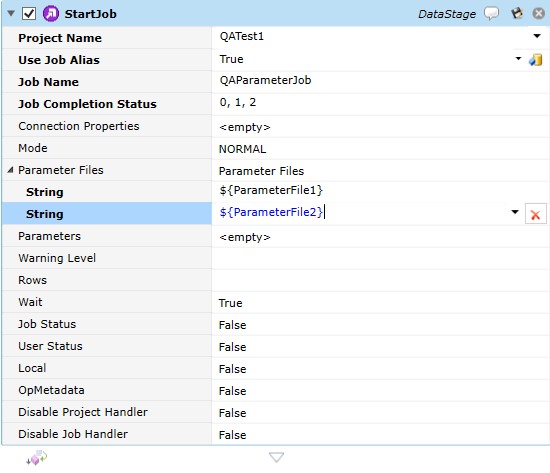Collapse the StartJob action header arrow
550x473 pixels.
pos(11,14)
